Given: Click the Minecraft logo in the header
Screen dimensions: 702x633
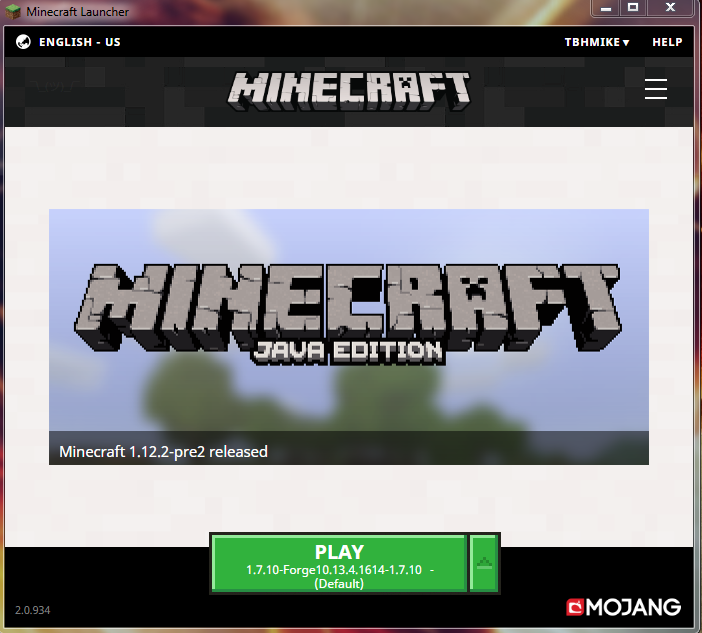Looking at the screenshot, I should pos(349,91).
